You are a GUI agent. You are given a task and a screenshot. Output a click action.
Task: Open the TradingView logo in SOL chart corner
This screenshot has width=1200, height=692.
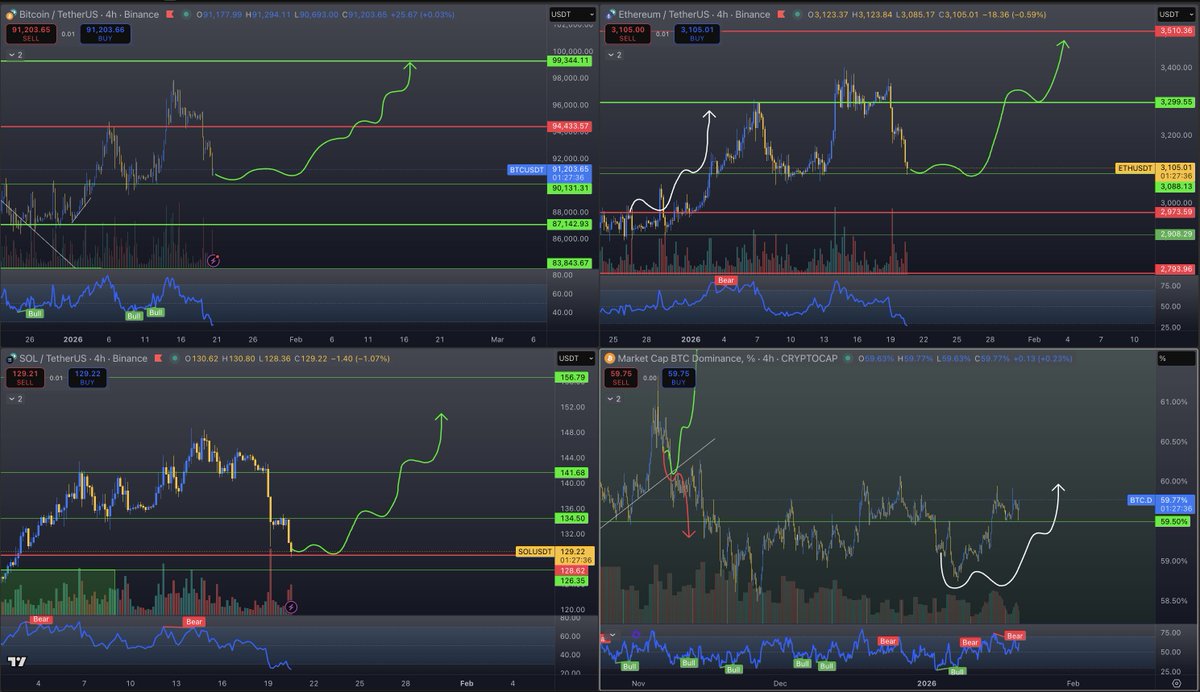pyautogui.click(x=16, y=661)
